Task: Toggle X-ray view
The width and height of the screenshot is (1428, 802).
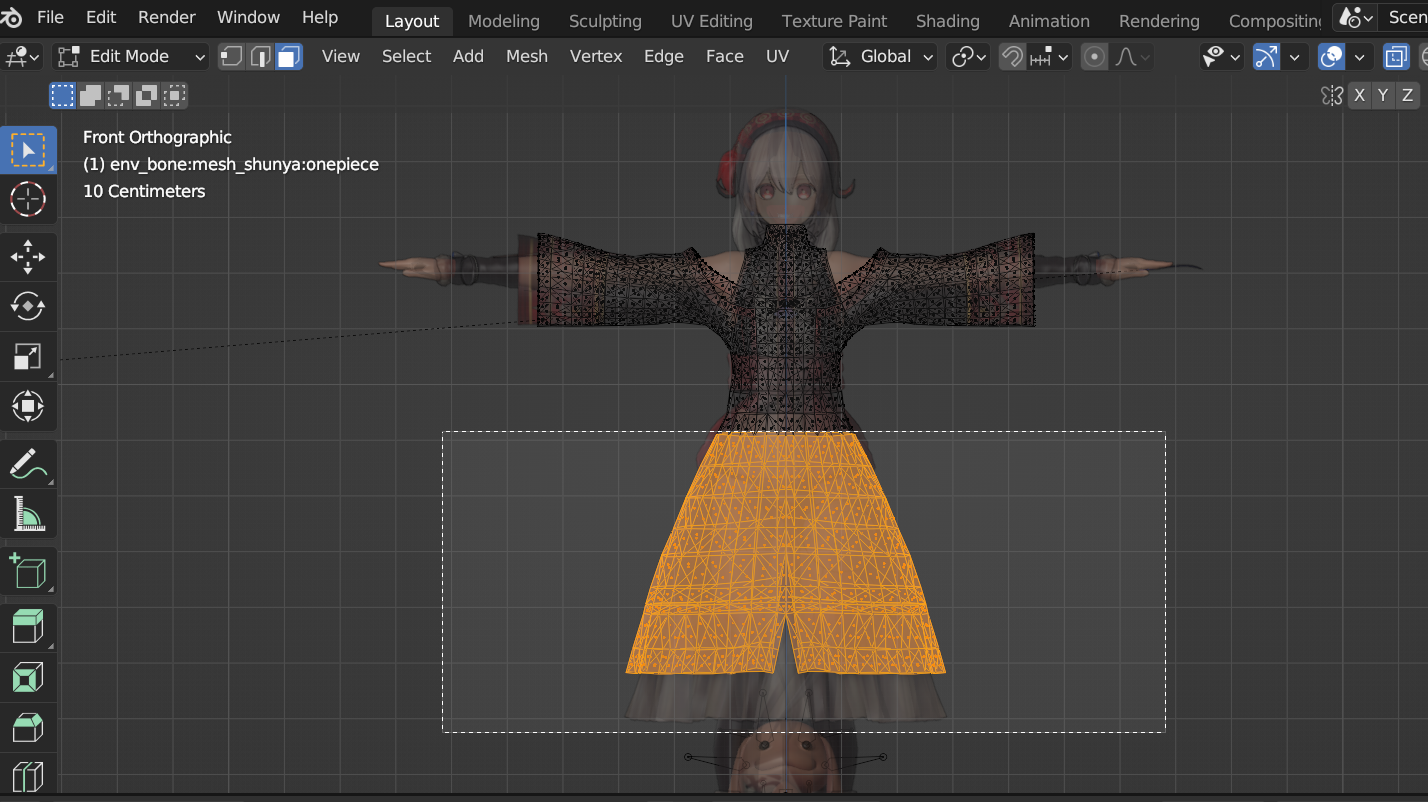Action: [x=1396, y=57]
